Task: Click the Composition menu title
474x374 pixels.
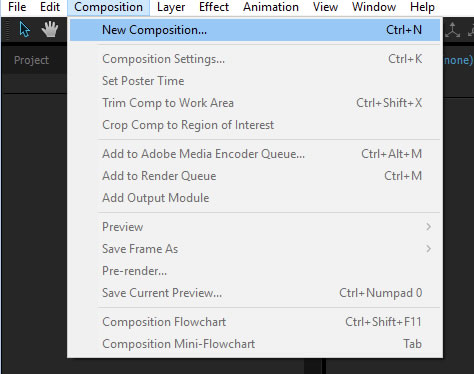Action: coord(108,7)
